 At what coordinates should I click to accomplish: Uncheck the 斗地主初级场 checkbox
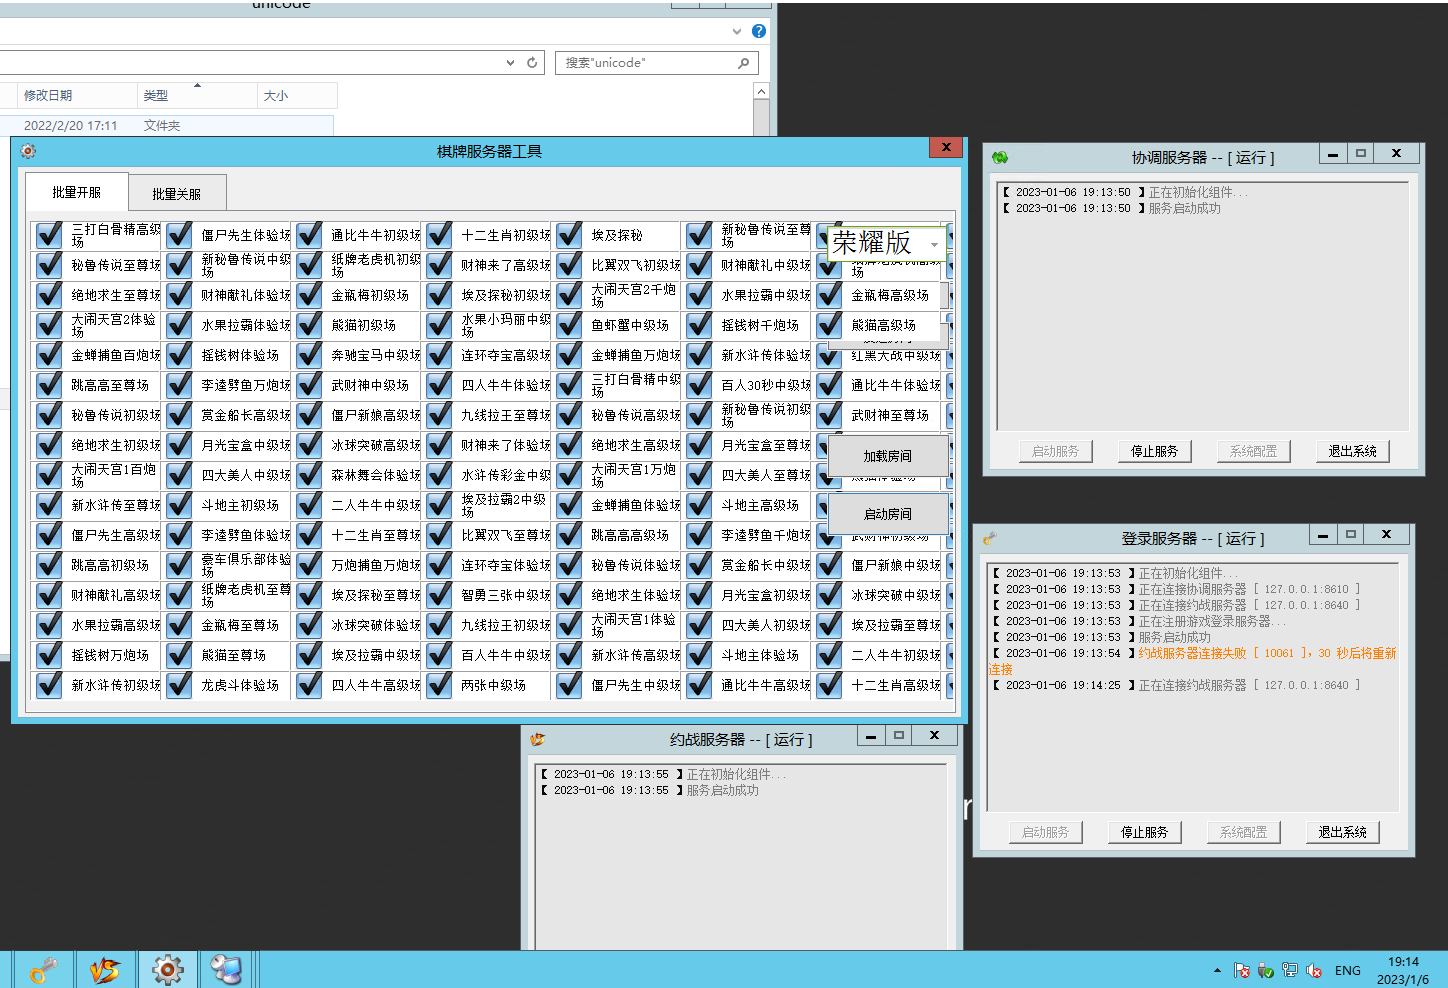tap(180, 505)
